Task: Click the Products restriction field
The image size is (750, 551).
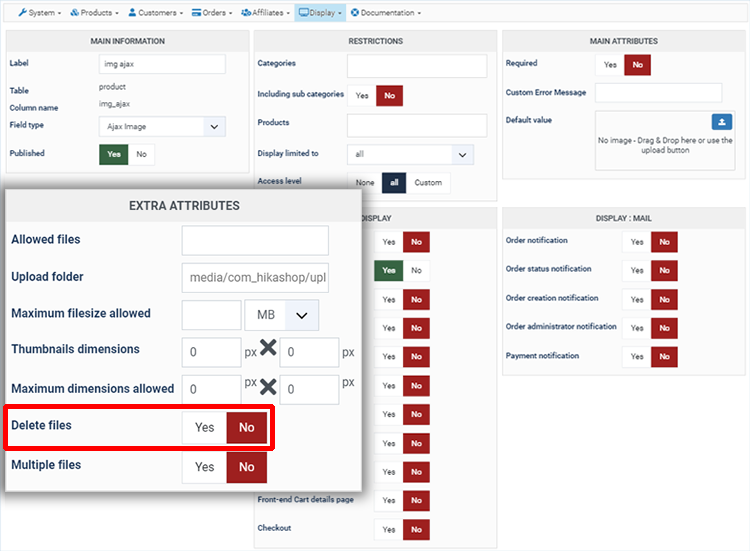Action: click(x=417, y=125)
